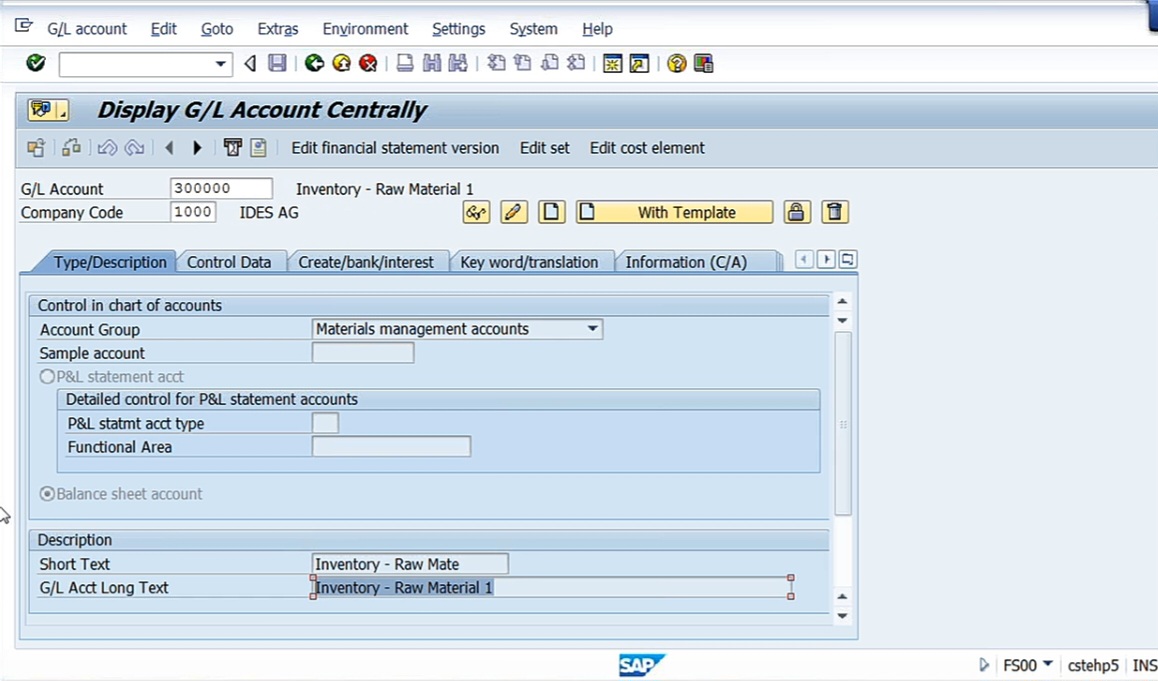Exit with the yellow up-arrow icon
1158x681 pixels.
(341, 64)
